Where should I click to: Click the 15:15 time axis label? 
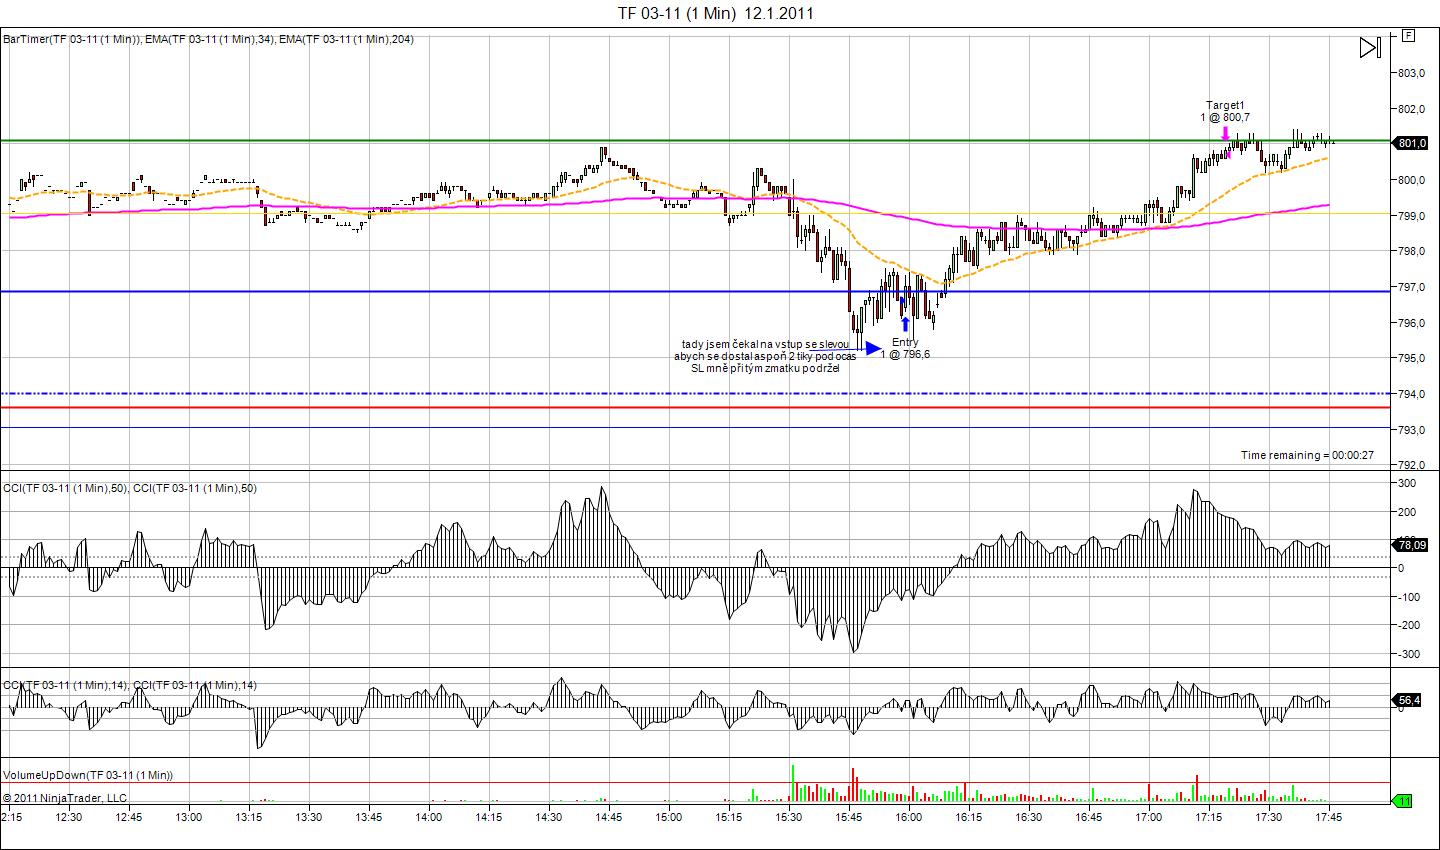tap(729, 817)
